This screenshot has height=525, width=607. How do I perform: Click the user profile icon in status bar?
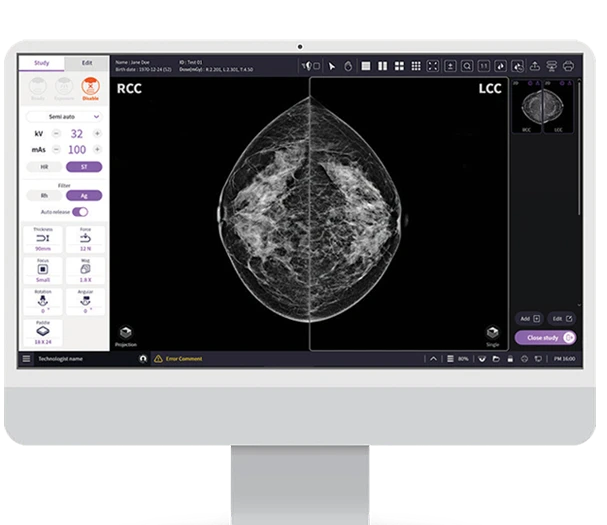pos(143,359)
